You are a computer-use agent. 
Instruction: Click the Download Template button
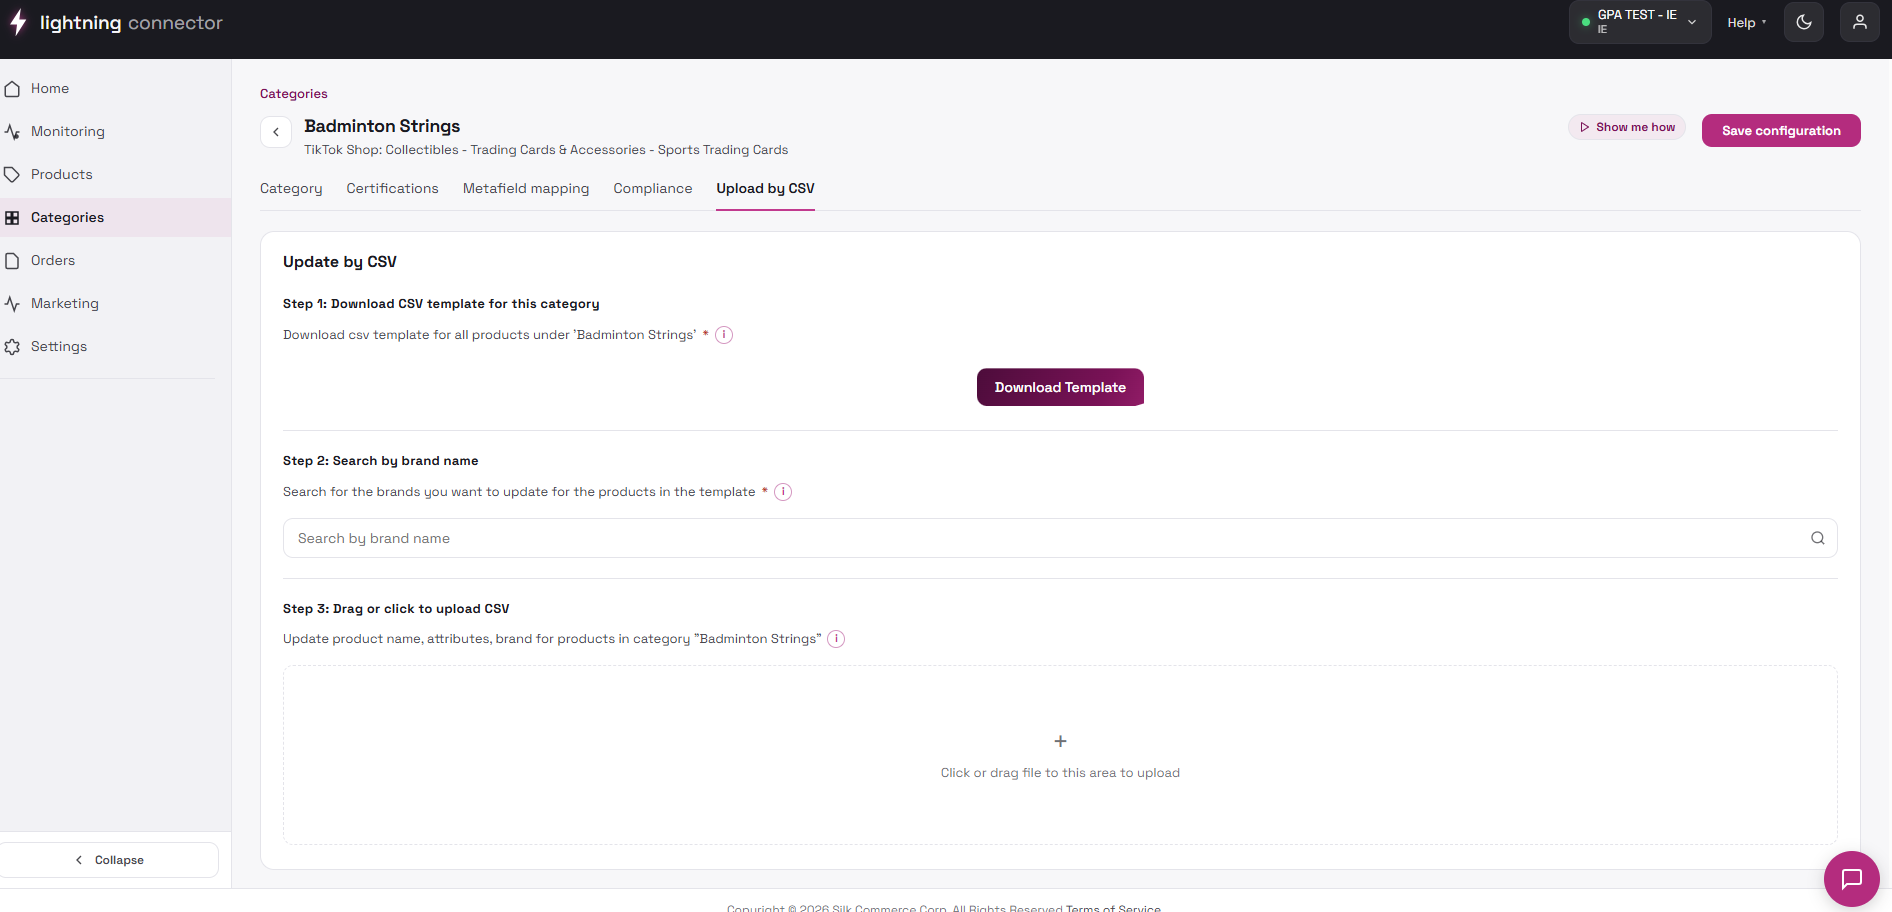(1060, 387)
